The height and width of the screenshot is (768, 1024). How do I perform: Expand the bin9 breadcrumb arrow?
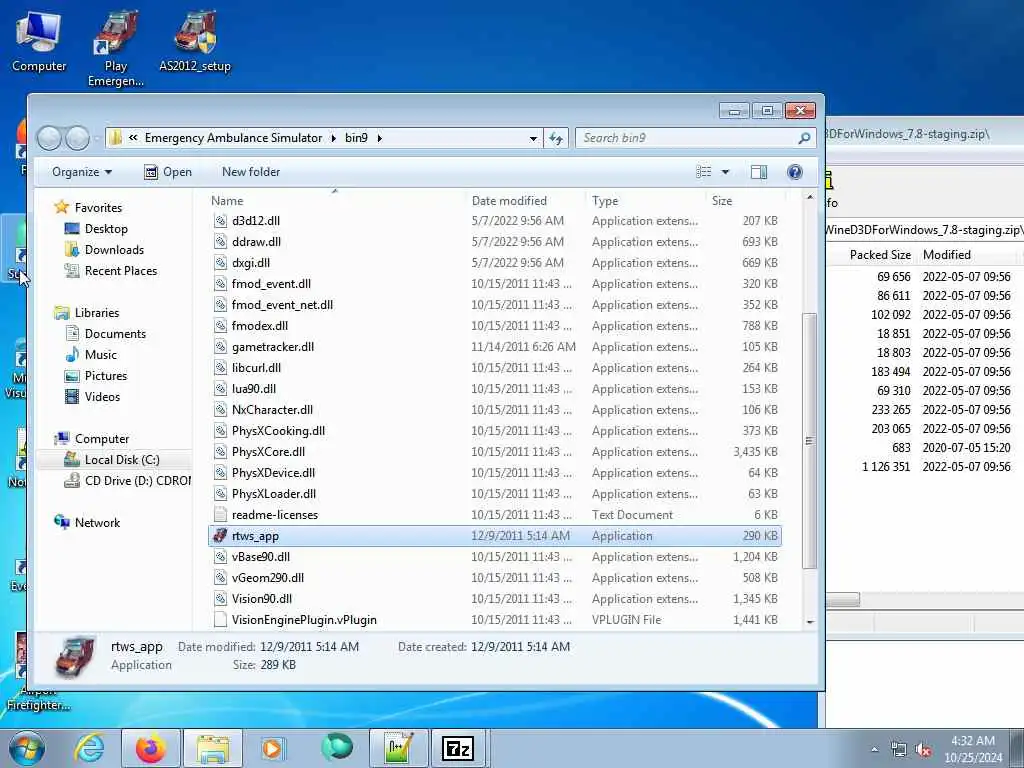tap(379, 138)
